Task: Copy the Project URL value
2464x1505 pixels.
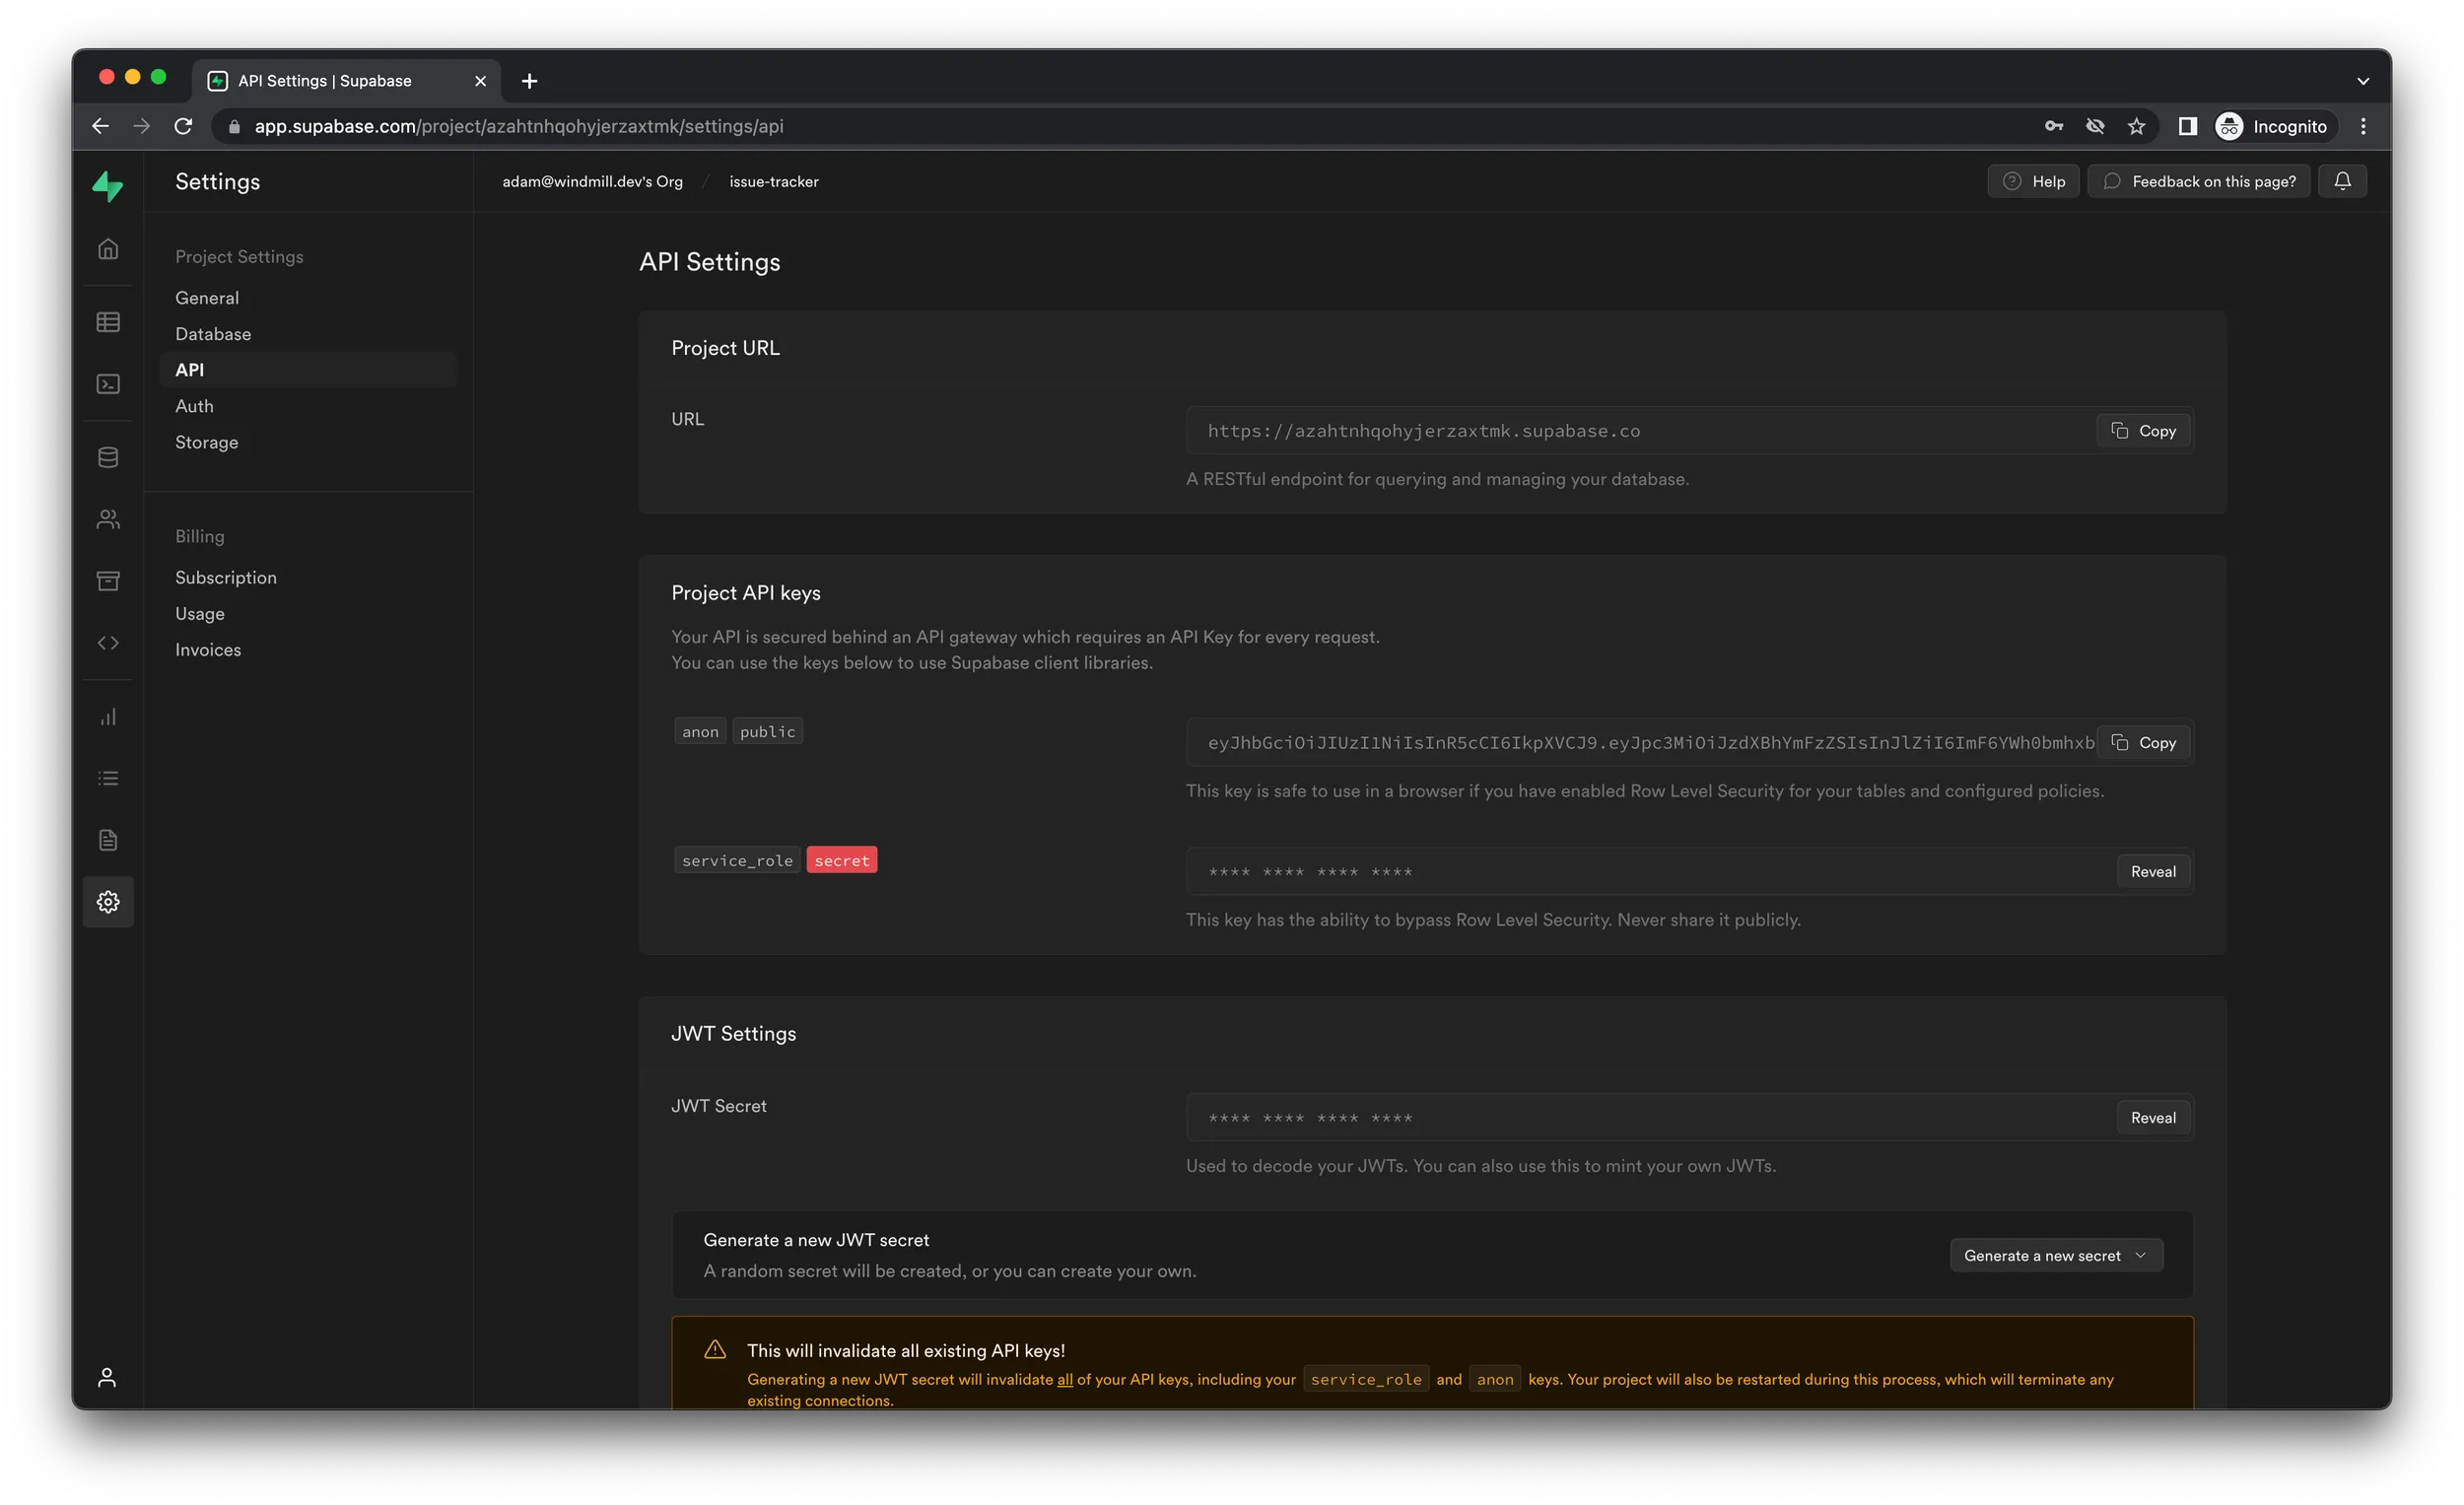Action: (2146, 430)
